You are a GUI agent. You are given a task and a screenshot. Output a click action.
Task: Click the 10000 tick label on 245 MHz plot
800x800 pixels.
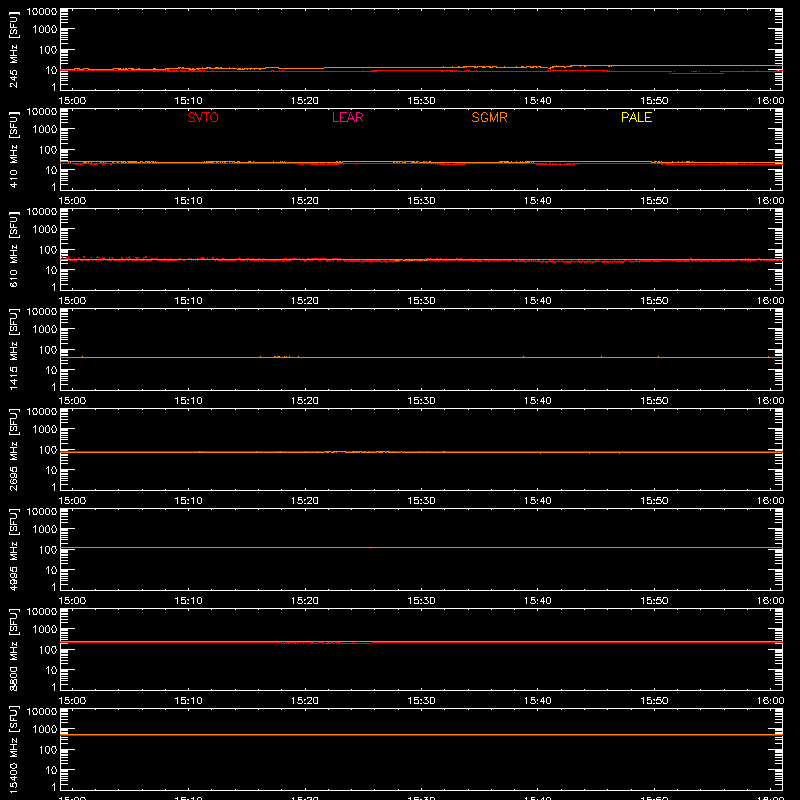point(42,12)
